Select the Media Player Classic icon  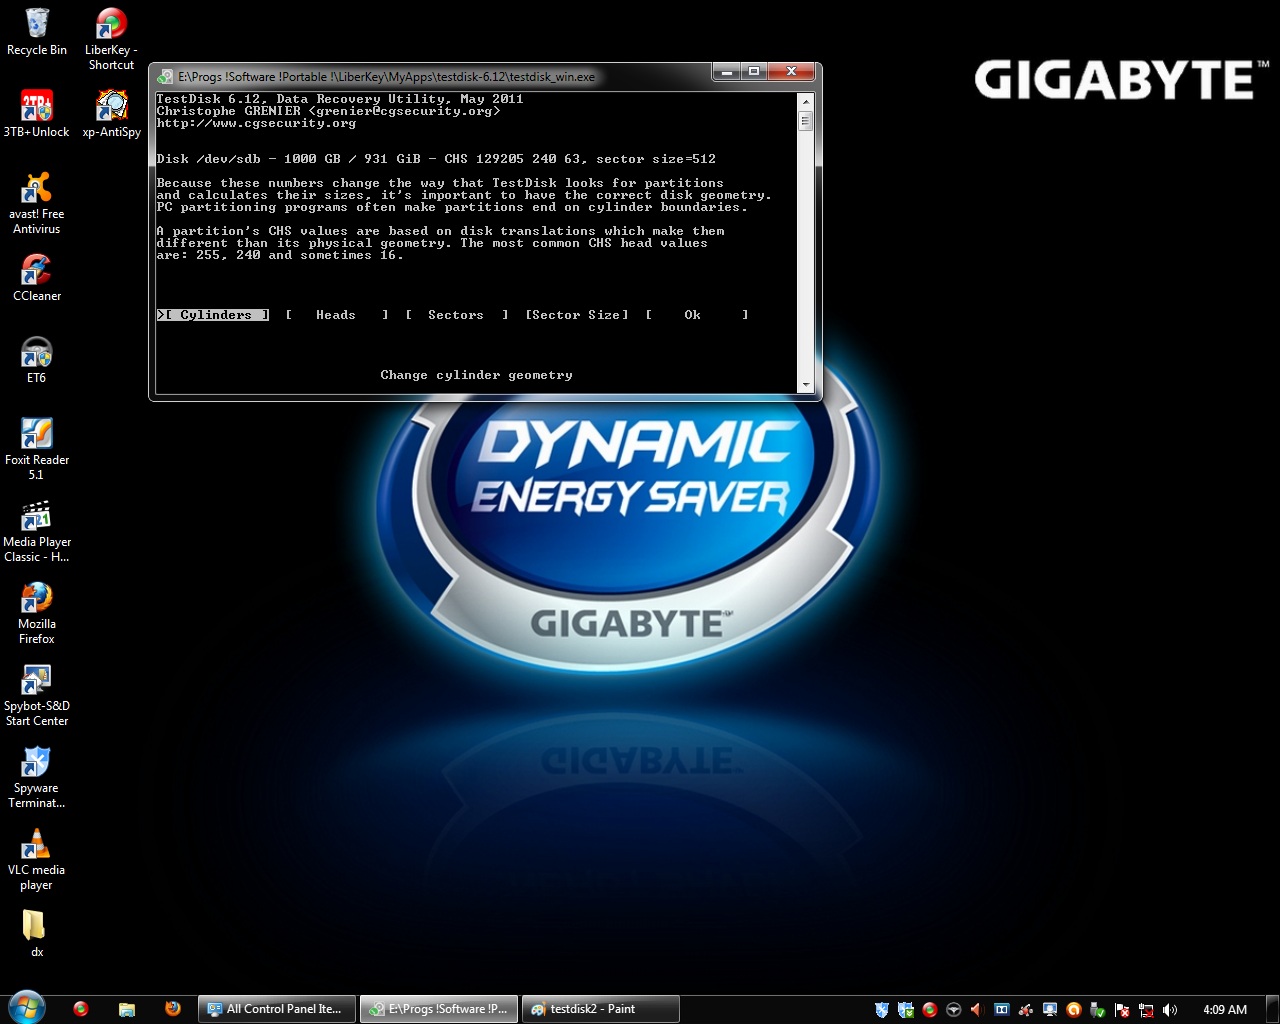[x=37, y=531]
